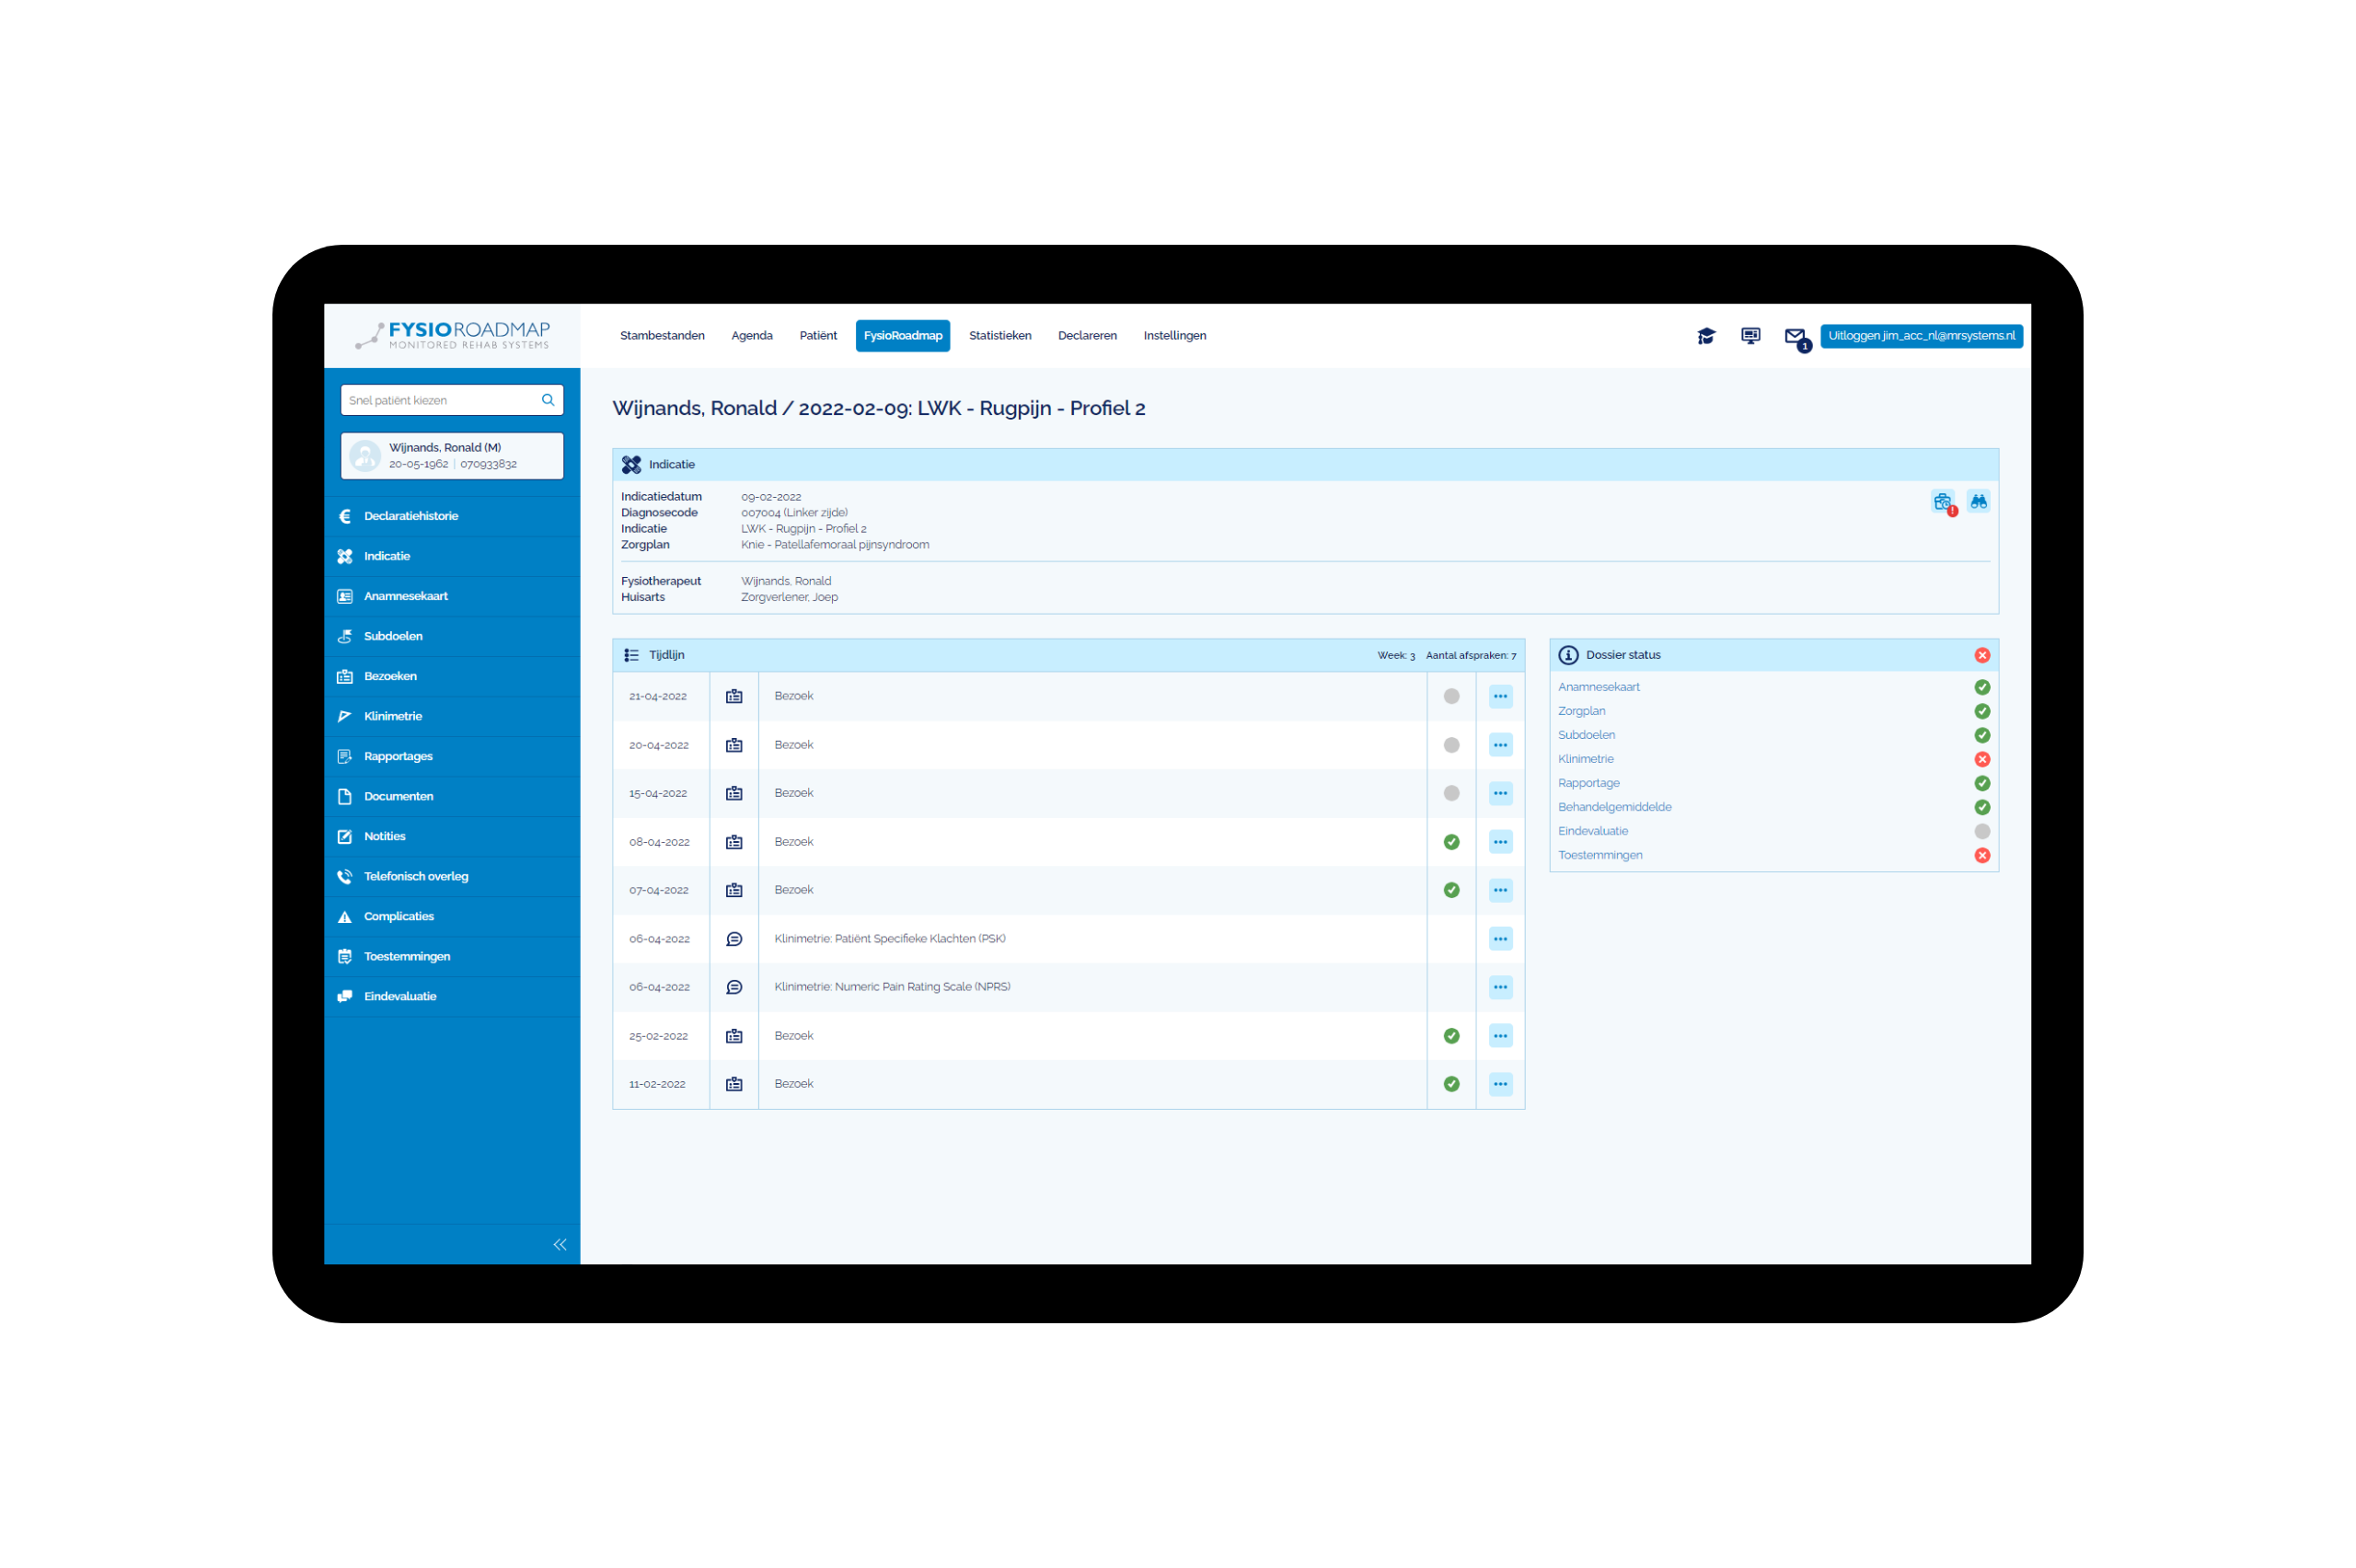Image resolution: width=2356 pixels, height=1568 pixels.
Task: Toggle grey status circle of 15-04-2022 visit
Action: 1451,793
